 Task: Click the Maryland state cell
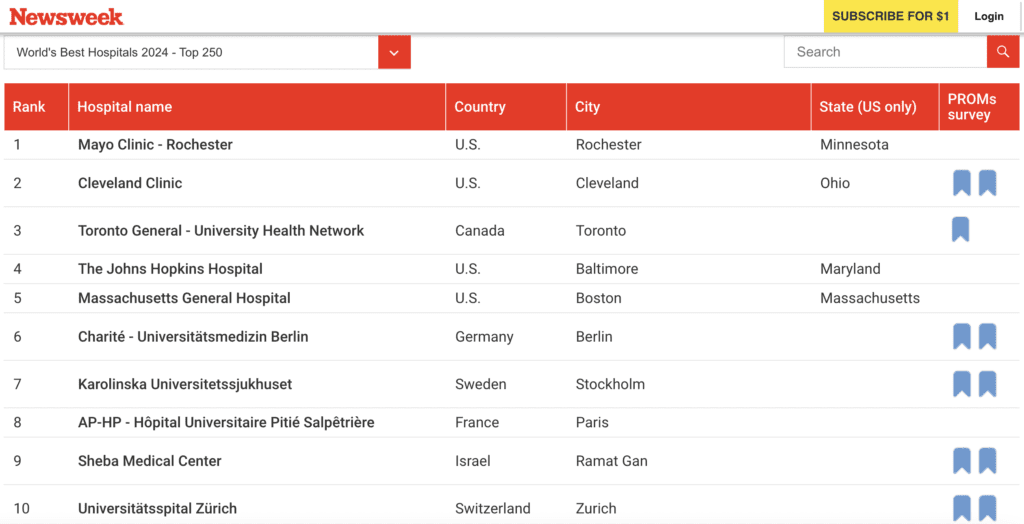[x=850, y=269]
